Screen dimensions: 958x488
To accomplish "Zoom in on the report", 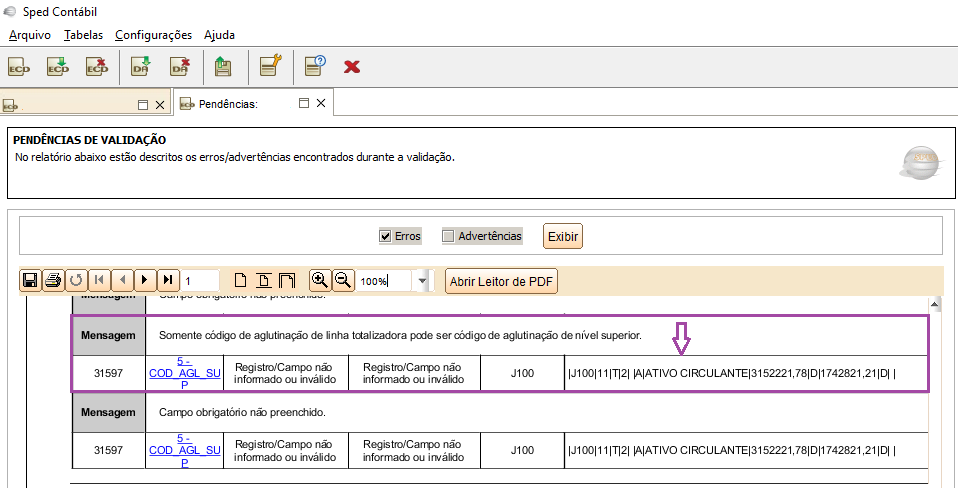I will 320,280.
